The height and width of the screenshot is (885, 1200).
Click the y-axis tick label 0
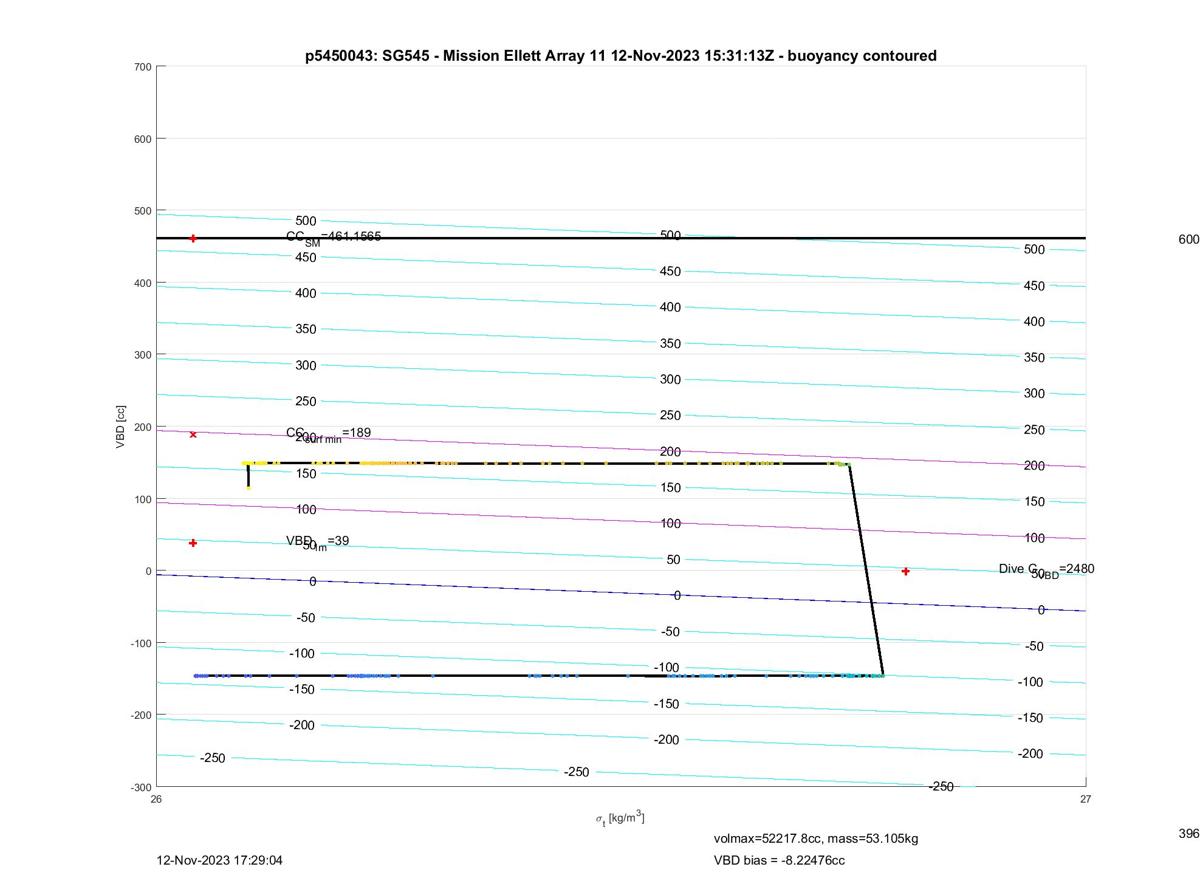[x=148, y=571]
